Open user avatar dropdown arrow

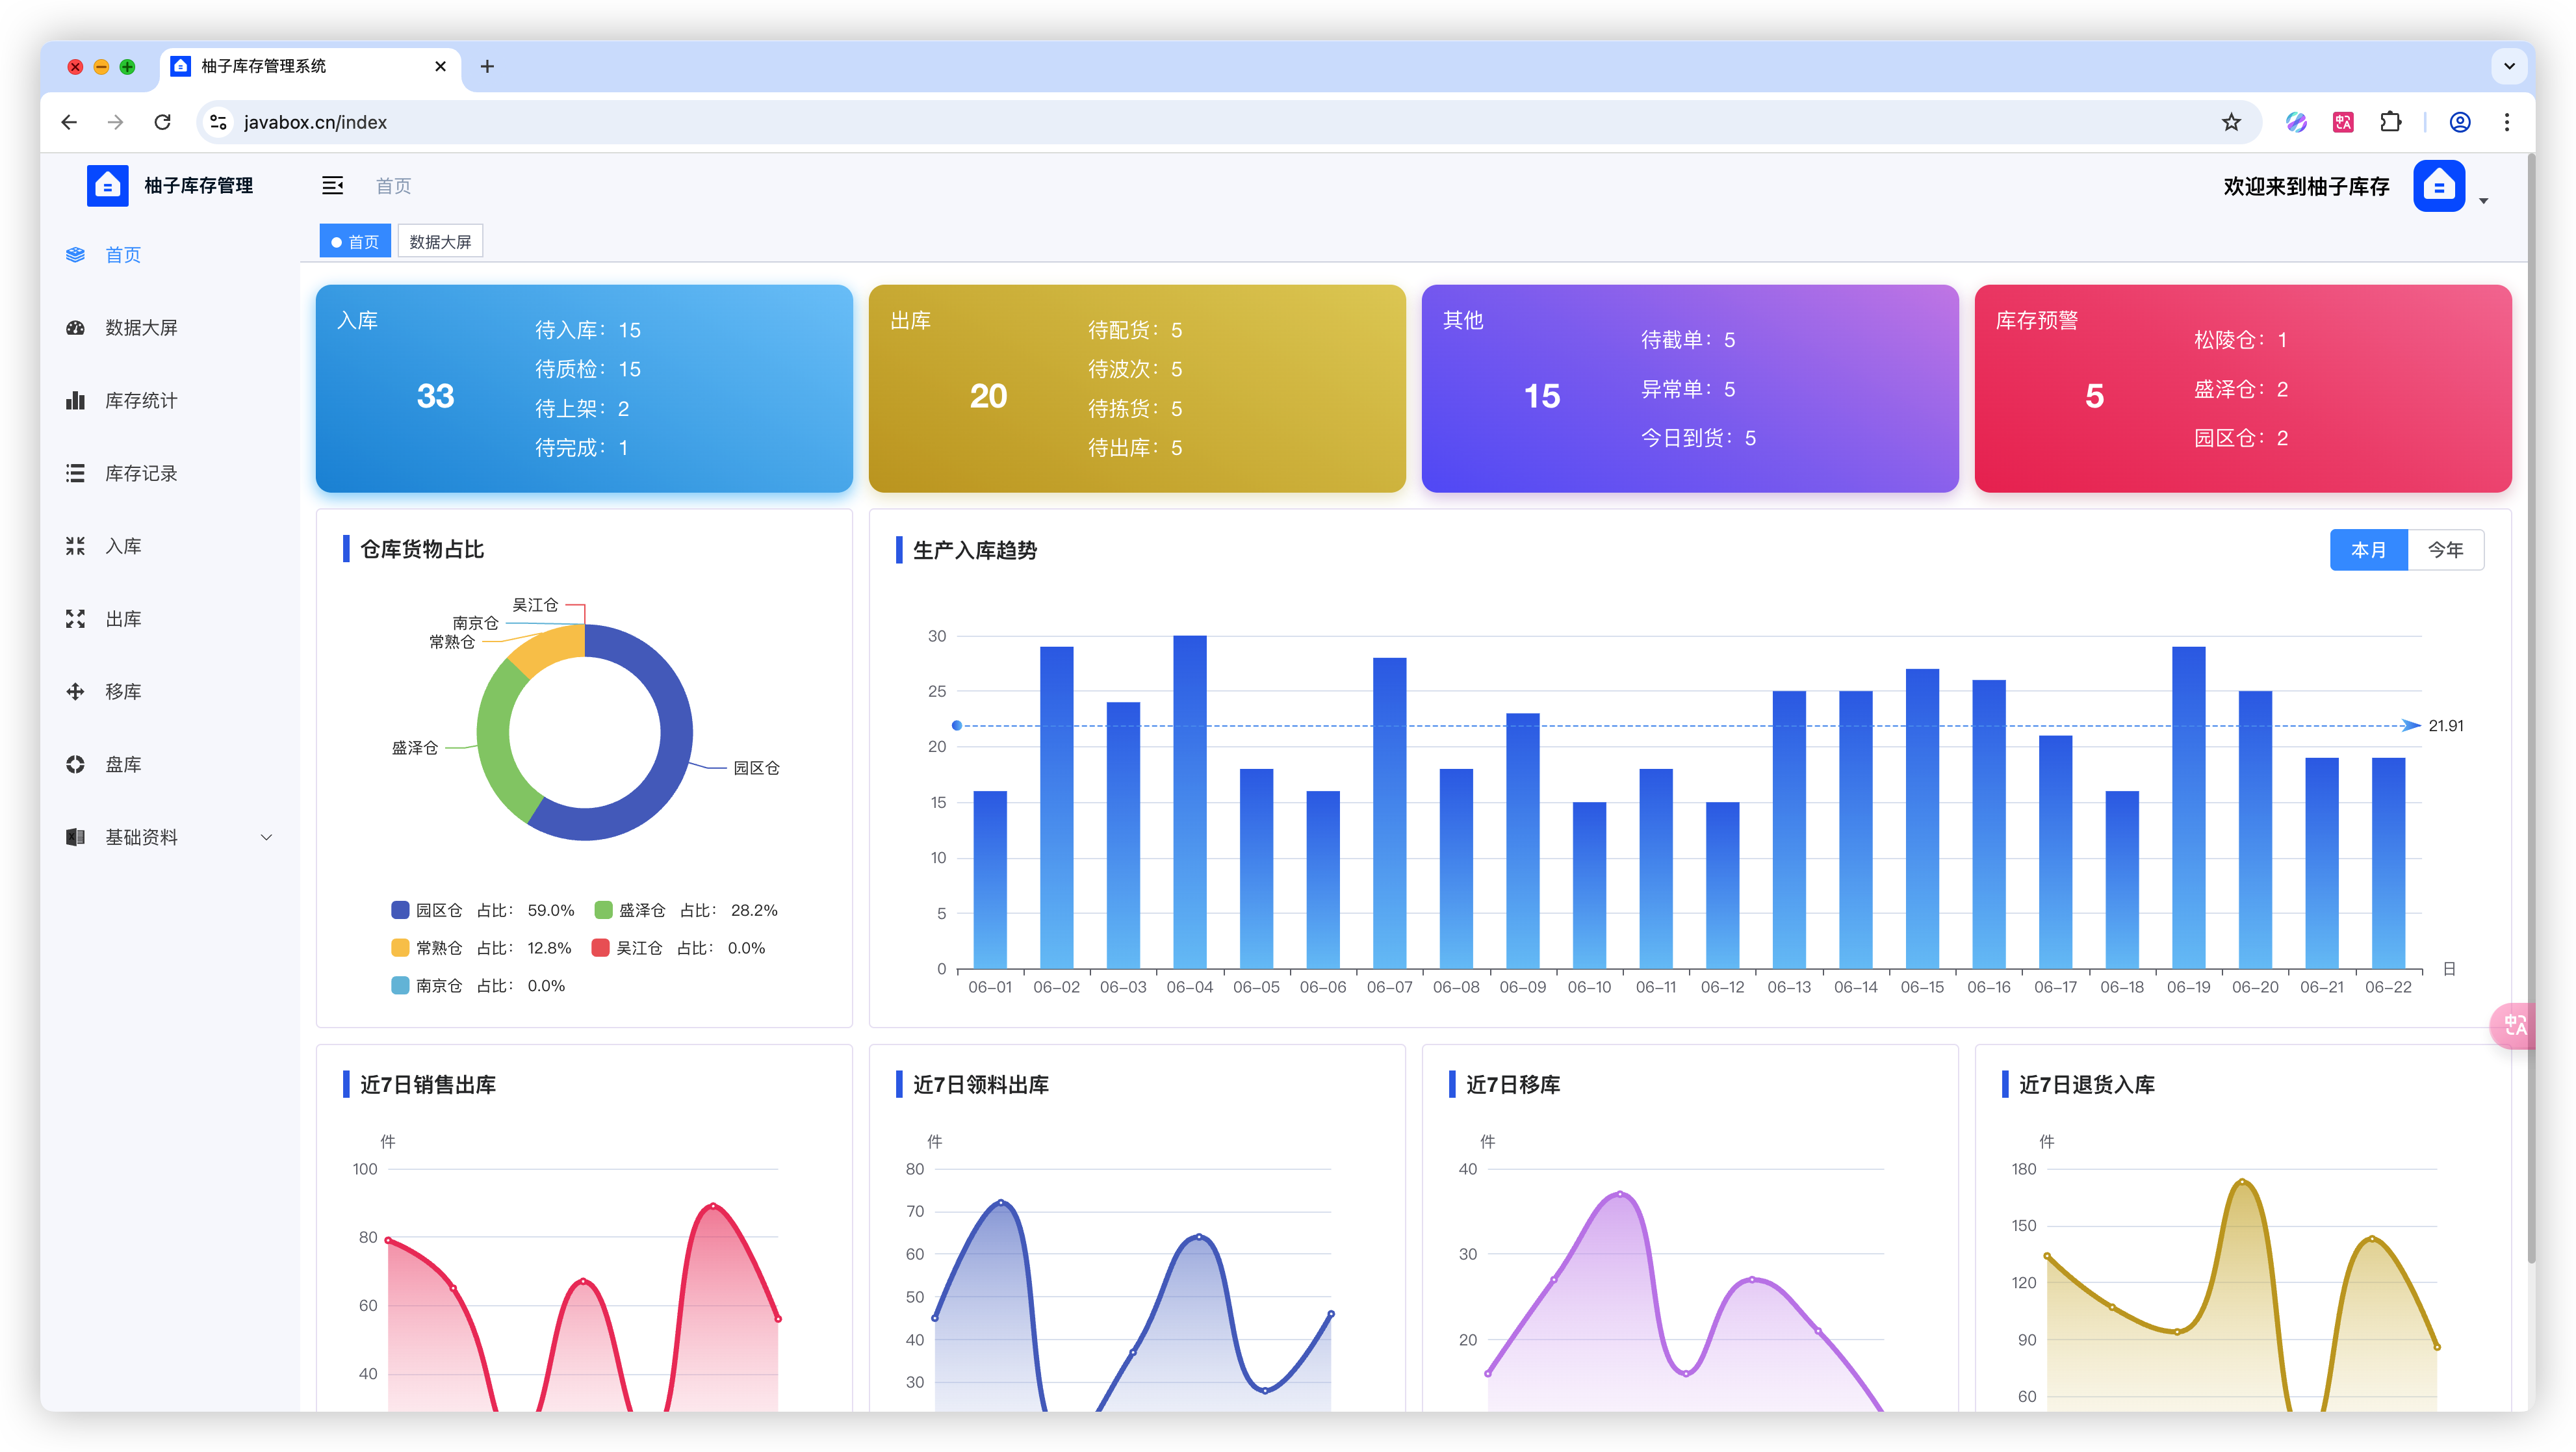[x=2483, y=201]
